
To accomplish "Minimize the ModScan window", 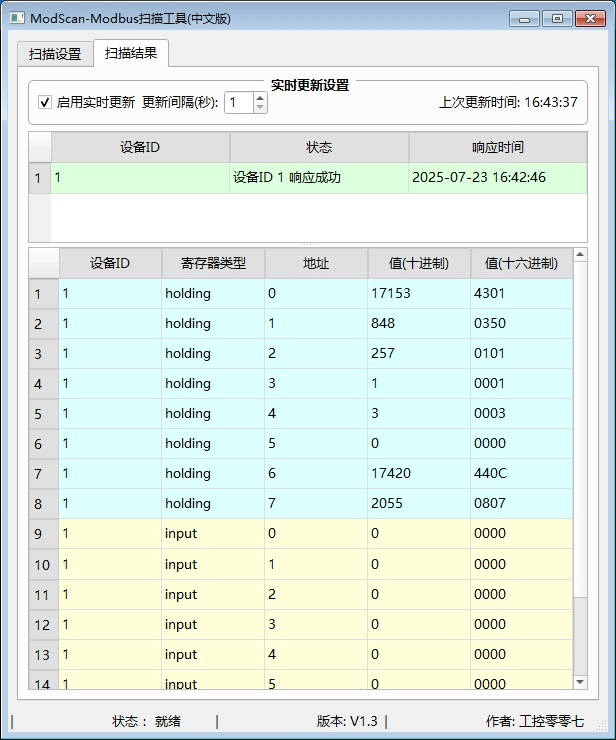I will tap(524, 19).
